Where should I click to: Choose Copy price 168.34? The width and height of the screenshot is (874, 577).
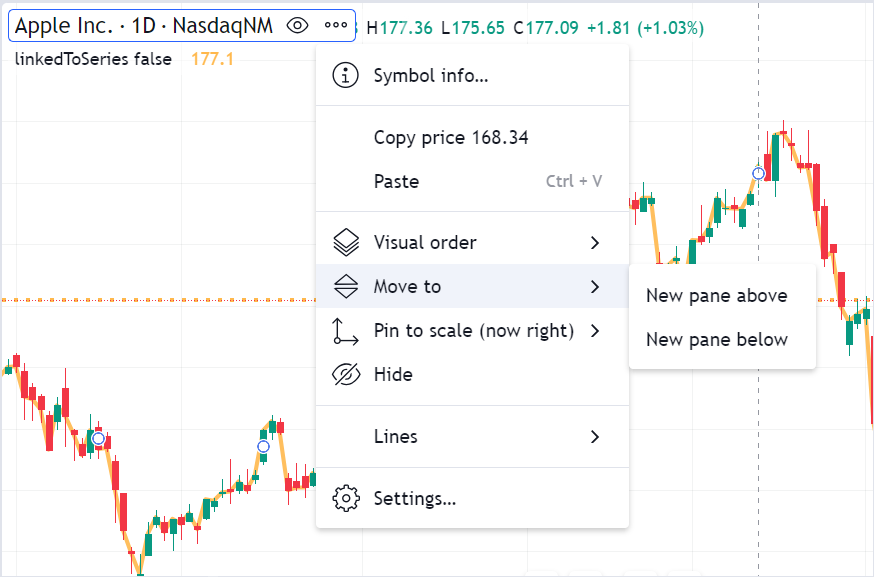(451, 138)
